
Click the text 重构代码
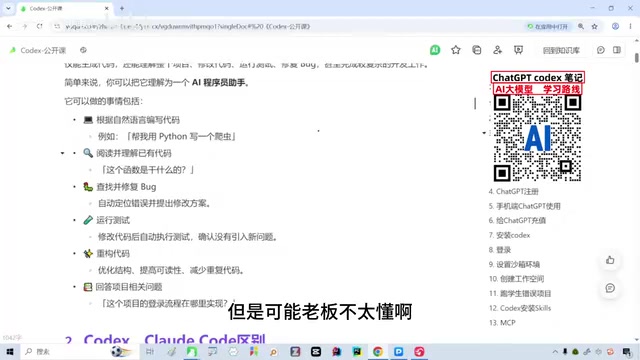click(x=113, y=254)
